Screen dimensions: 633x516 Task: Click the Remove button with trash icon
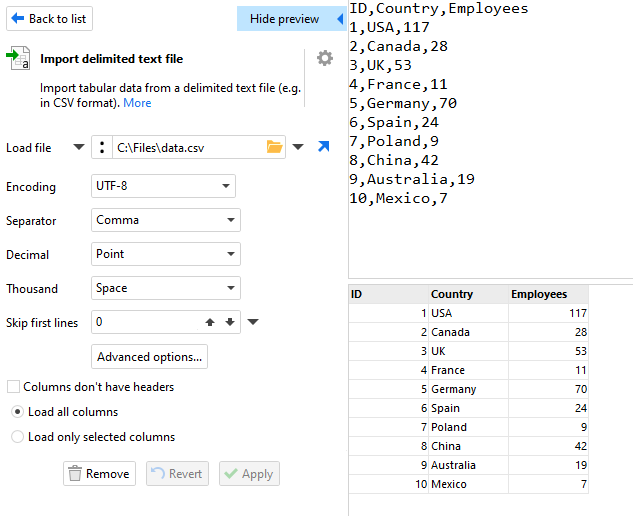click(x=99, y=474)
